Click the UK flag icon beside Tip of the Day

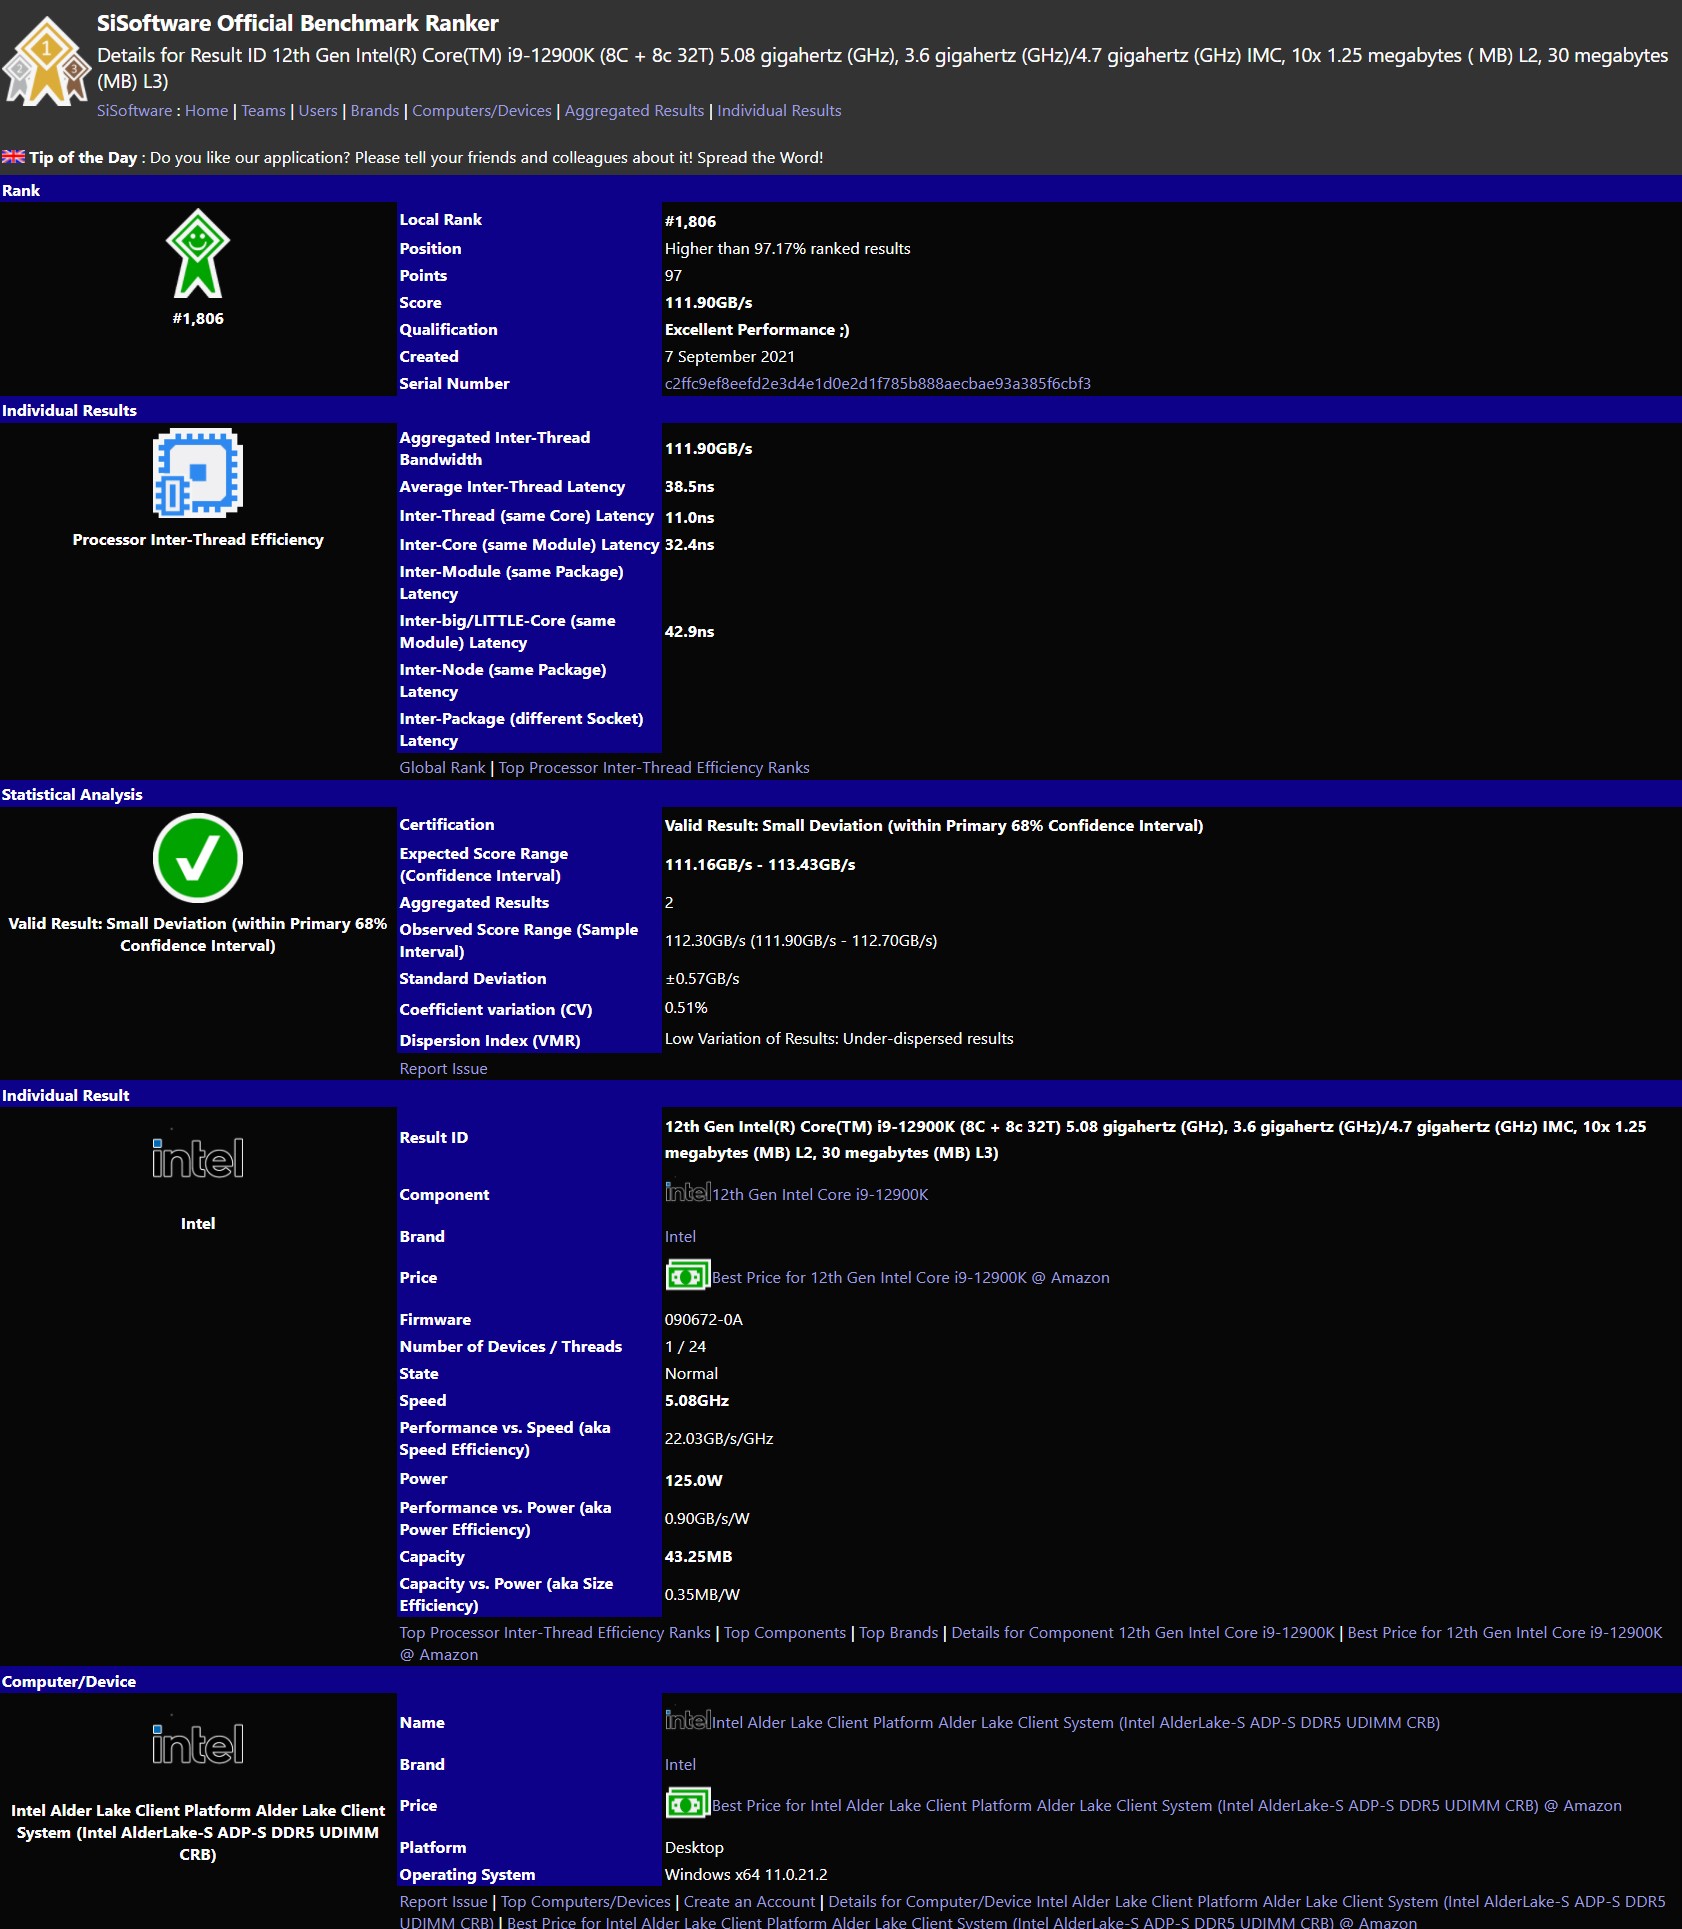pos(13,157)
